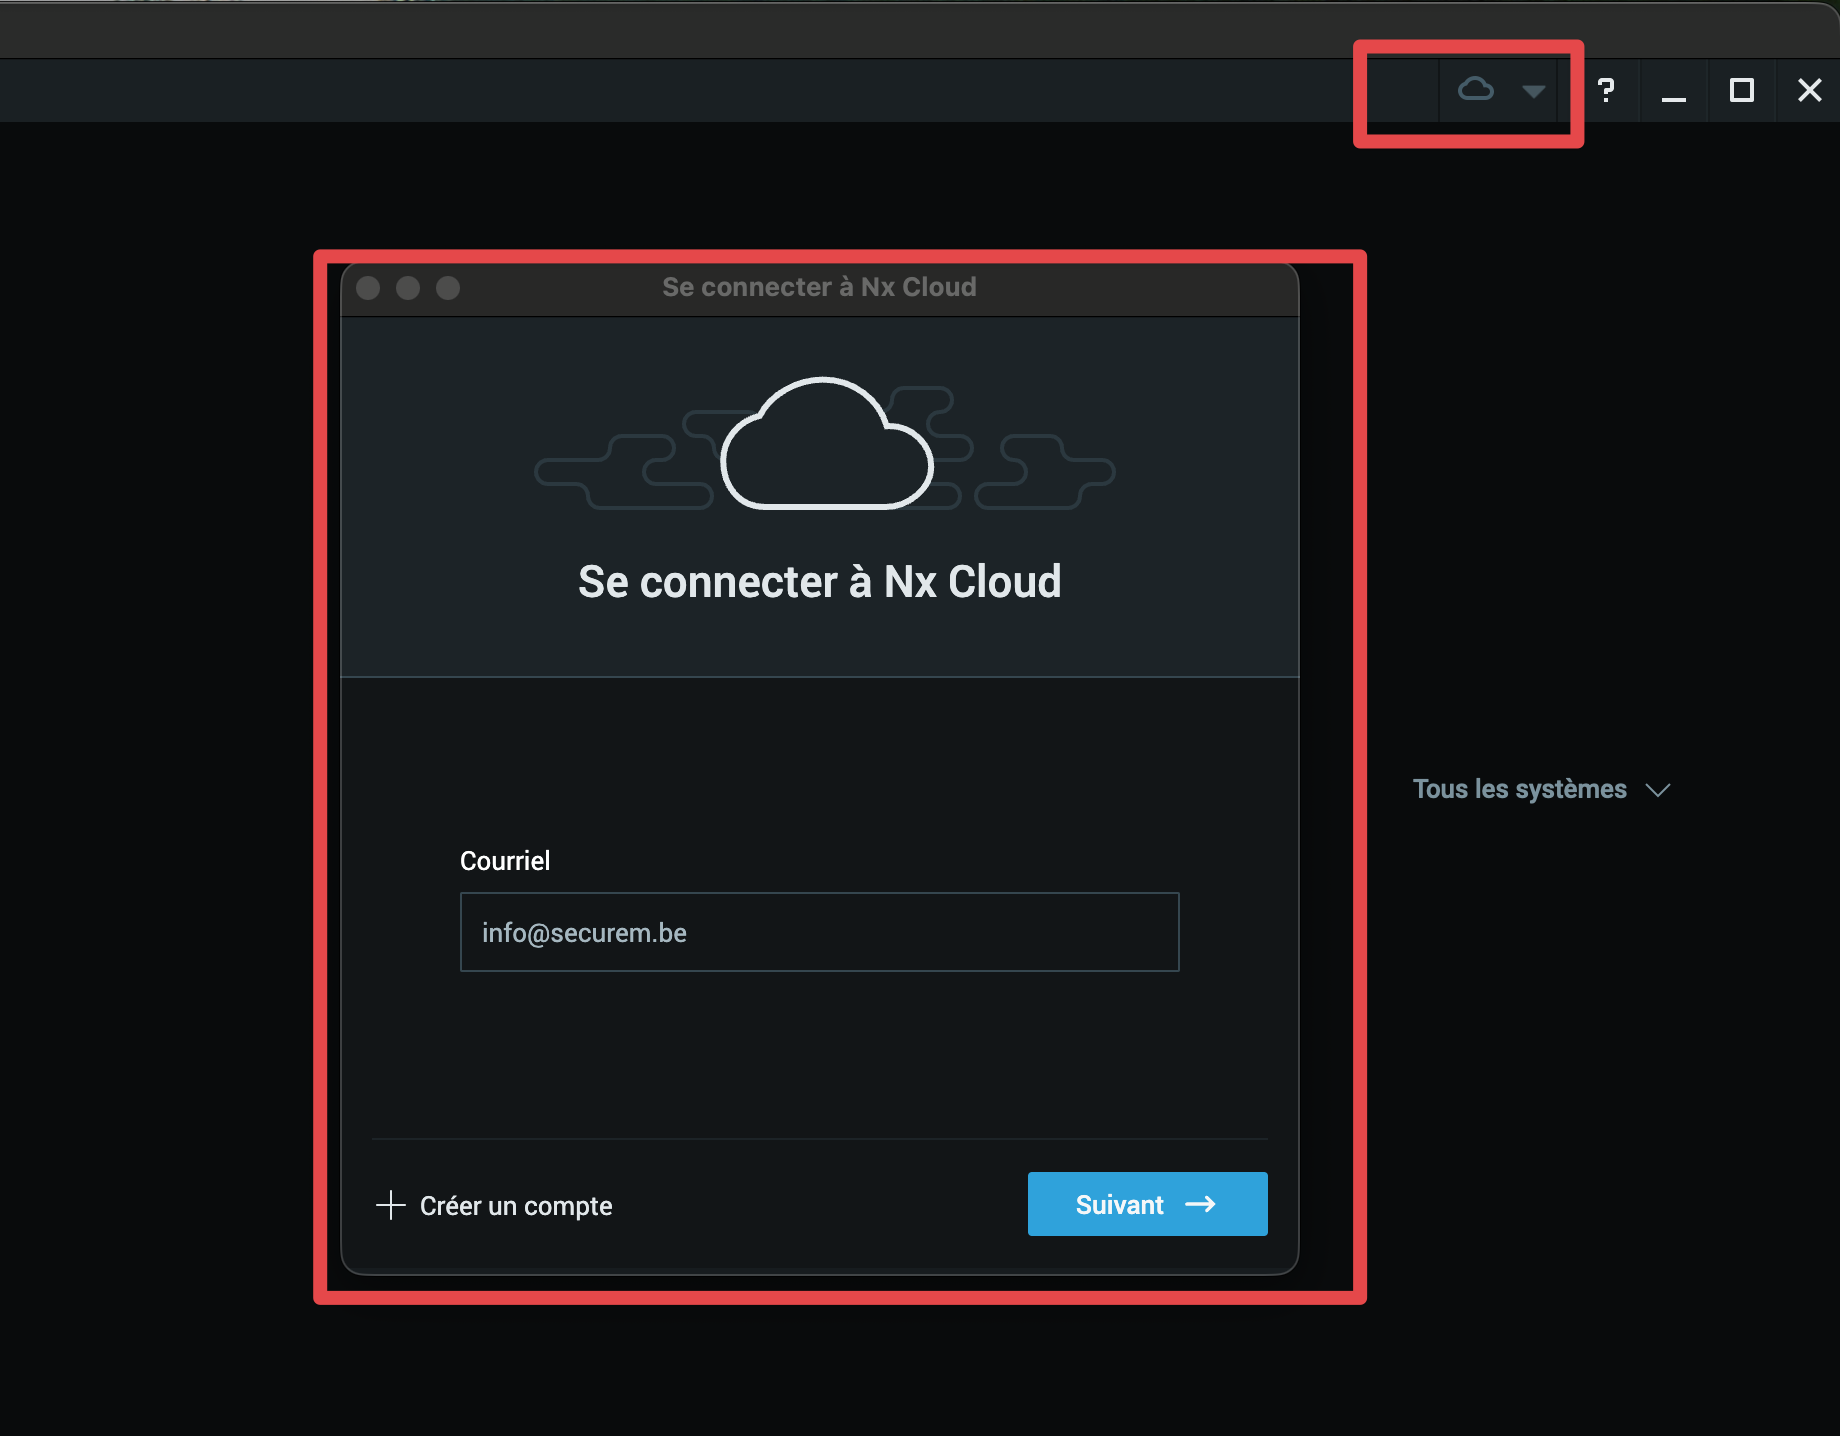Zoom the Se connecter à Nx Cloud dialog
The width and height of the screenshot is (1840, 1436).
pos(448,288)
